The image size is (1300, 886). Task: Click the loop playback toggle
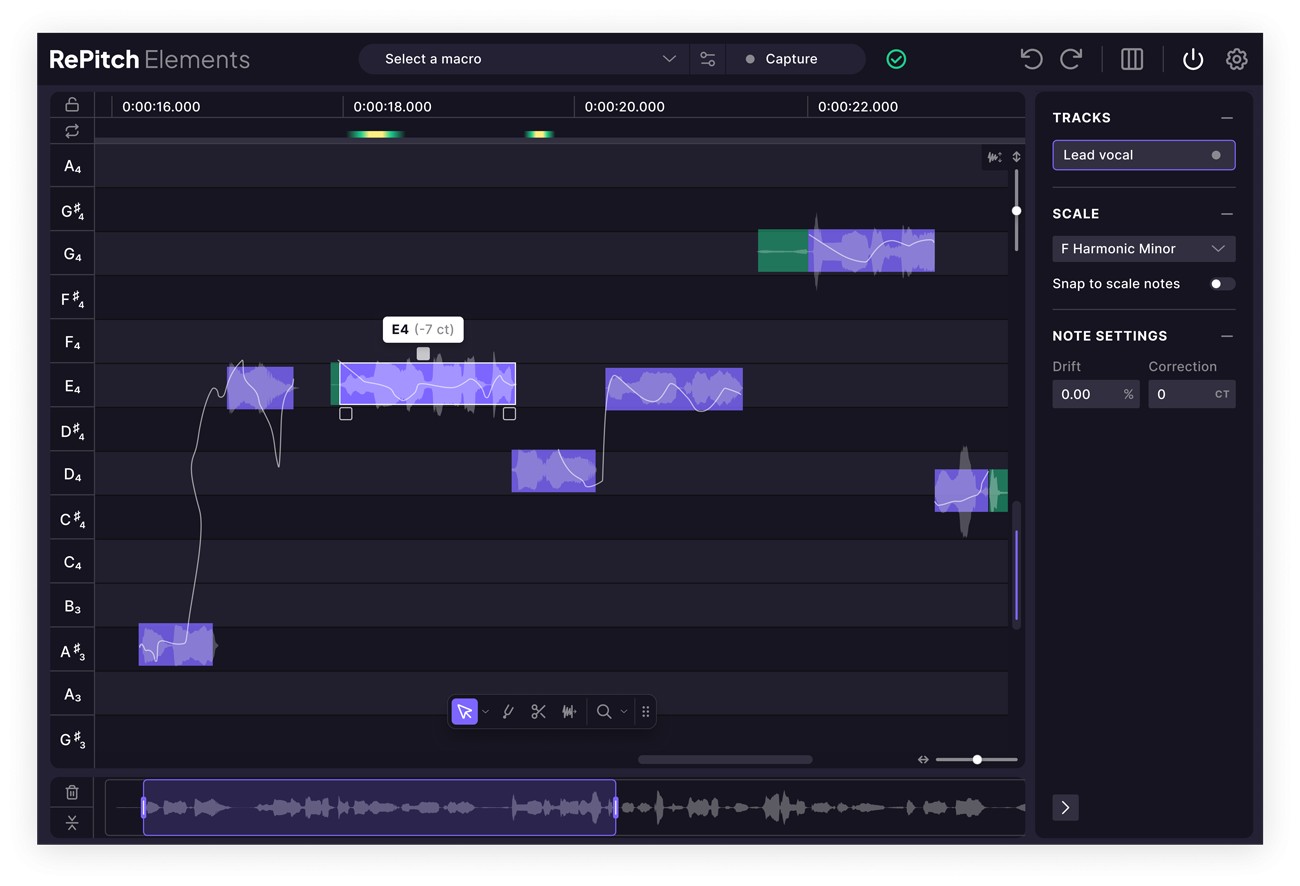pos(71,131)
